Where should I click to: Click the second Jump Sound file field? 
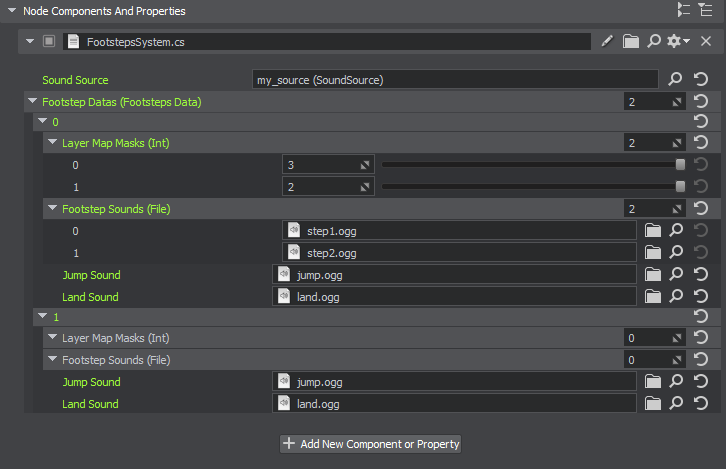click(455, 381)
